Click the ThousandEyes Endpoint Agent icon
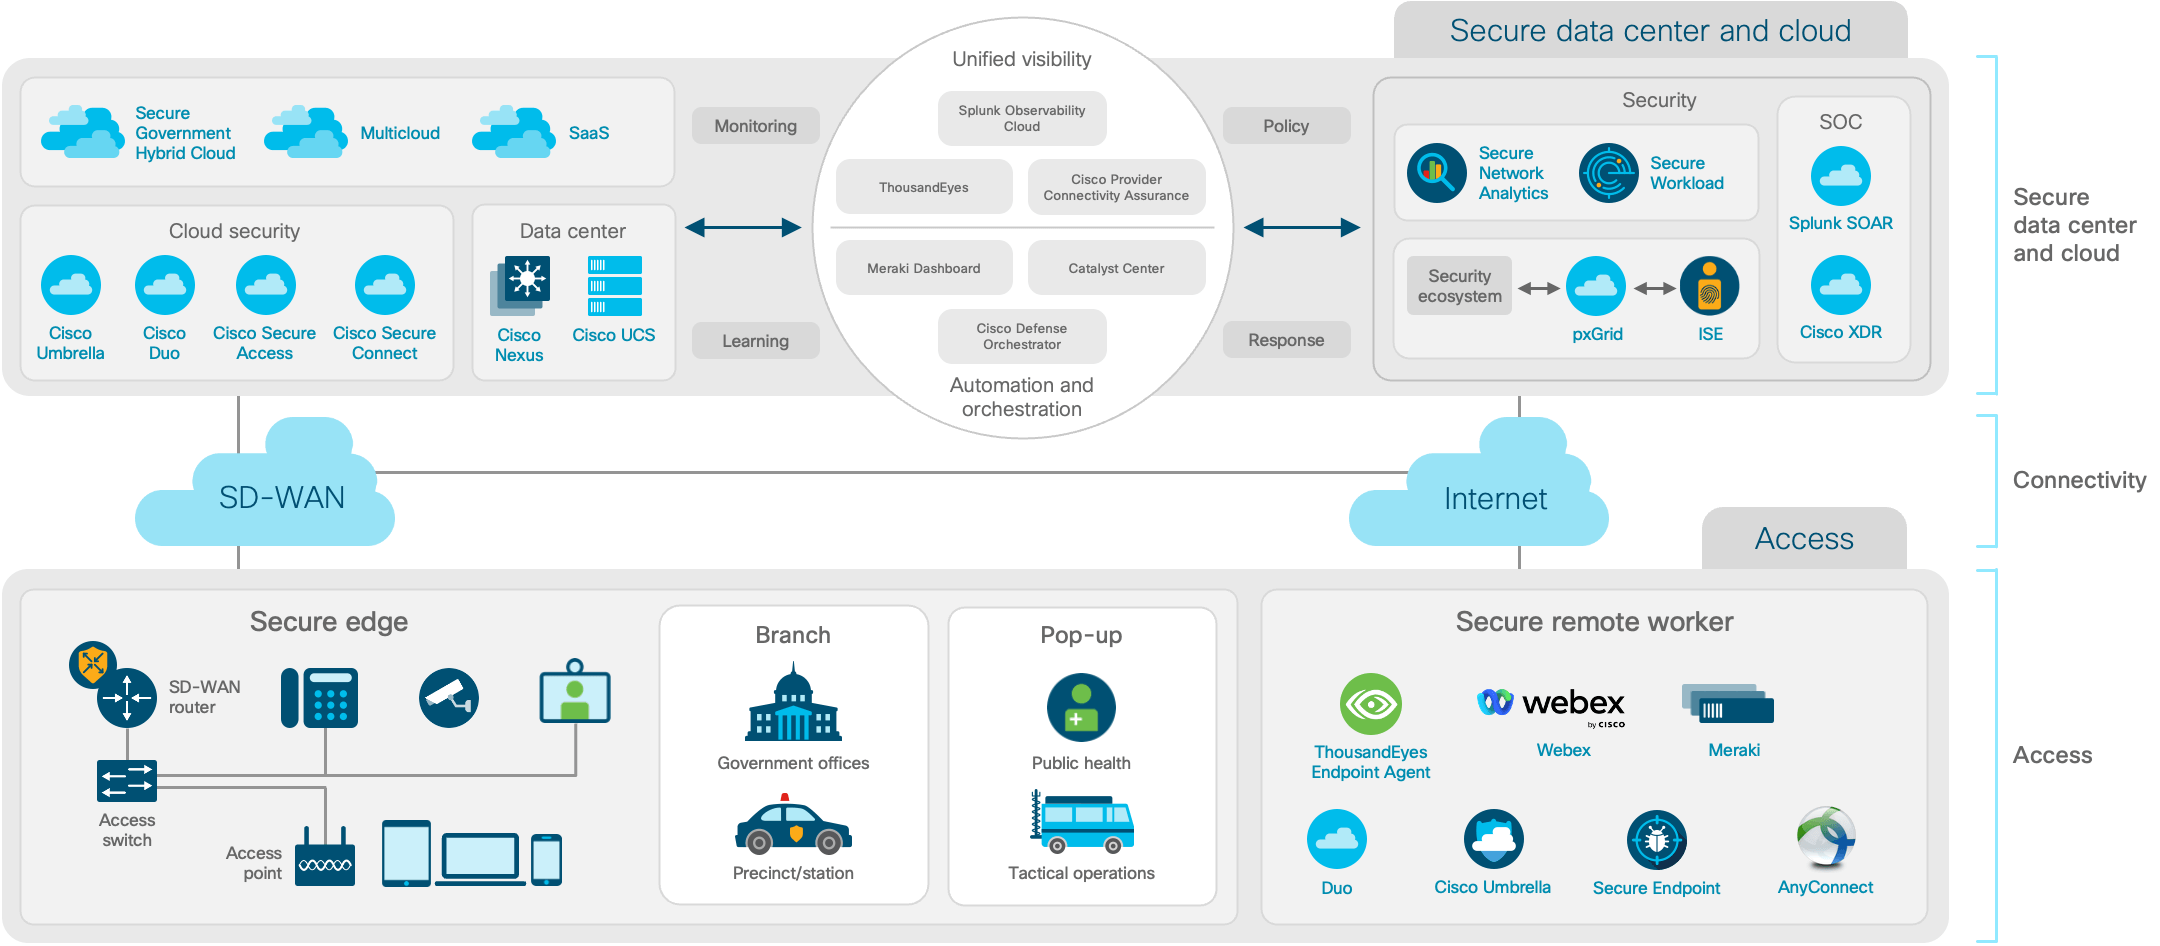 [1371, 704]
